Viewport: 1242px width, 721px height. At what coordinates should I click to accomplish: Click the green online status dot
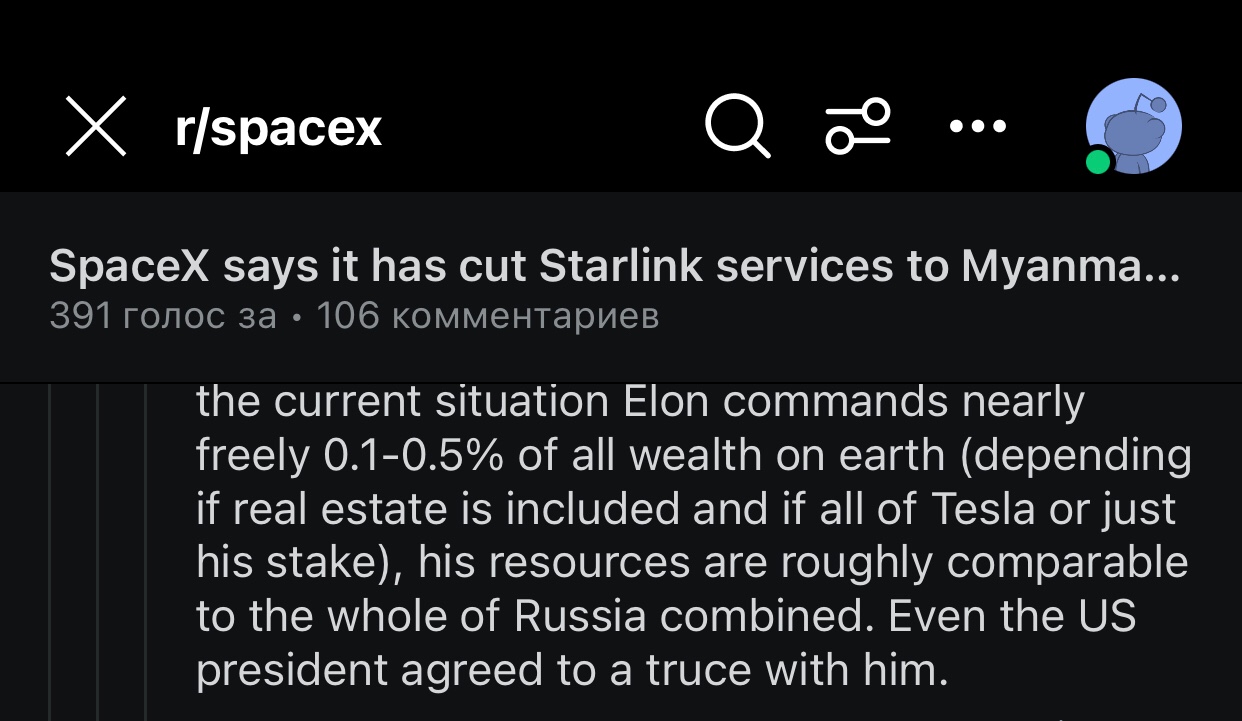pos(1098,161)
